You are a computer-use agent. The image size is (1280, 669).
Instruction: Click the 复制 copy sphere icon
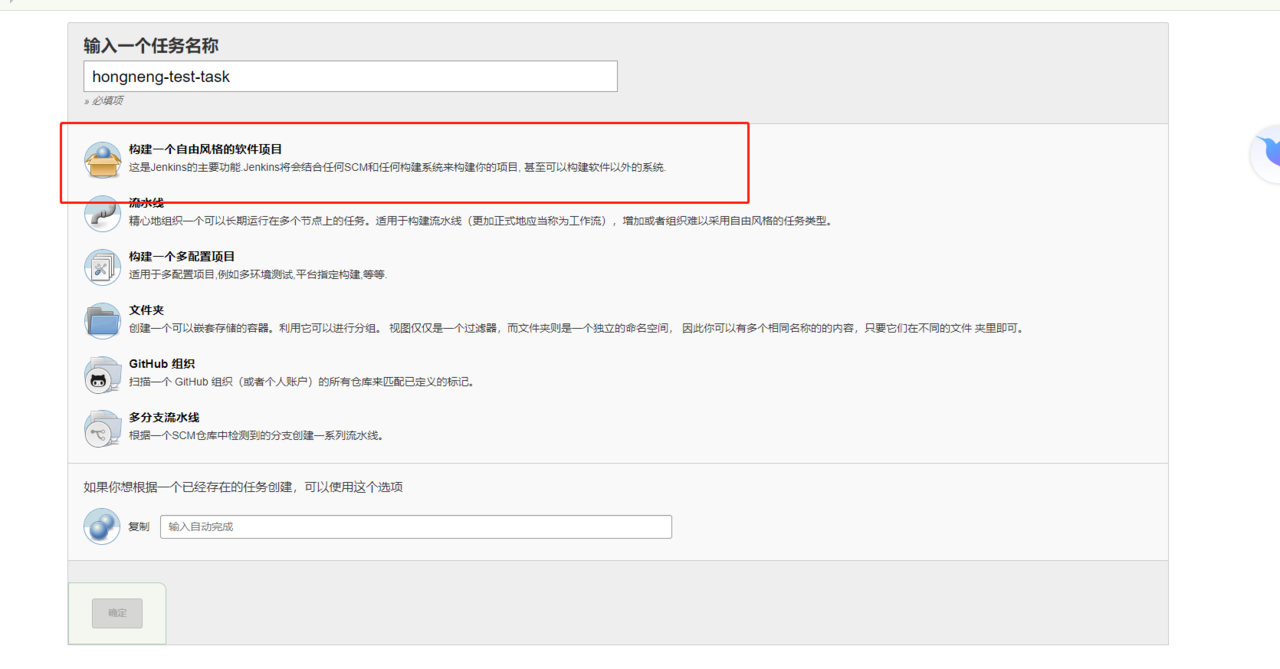pyautogui.click(x=102, y=526)
